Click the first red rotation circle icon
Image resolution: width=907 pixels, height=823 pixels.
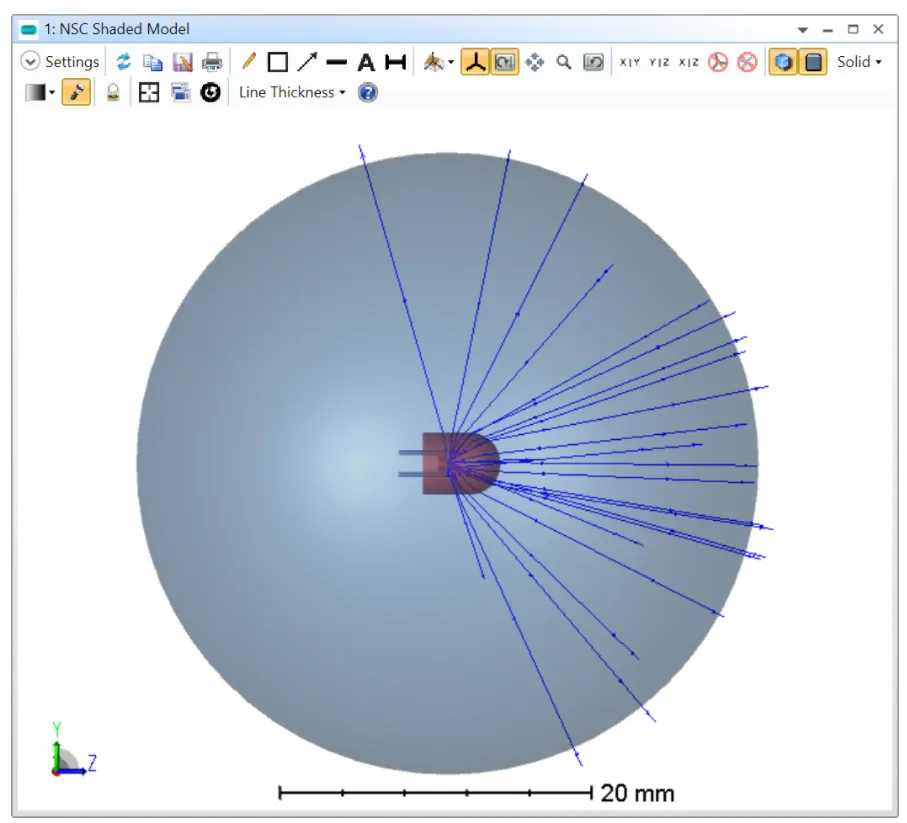[718, 62]
